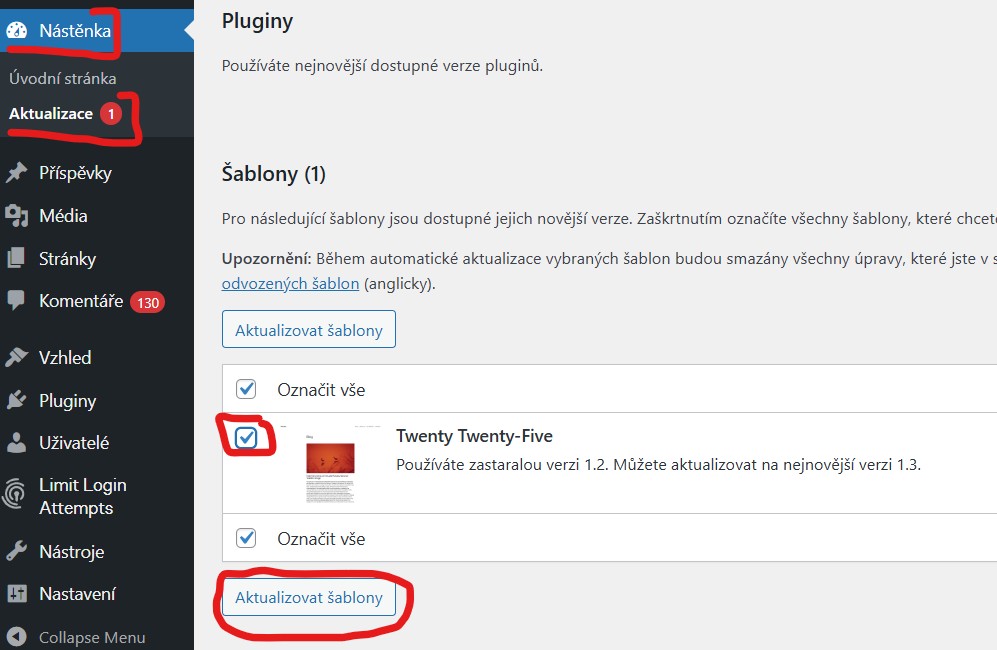997x650 pixels.
Task: Toggle the bottom Označit vše checkbox
Action: (x=246, y=538)
